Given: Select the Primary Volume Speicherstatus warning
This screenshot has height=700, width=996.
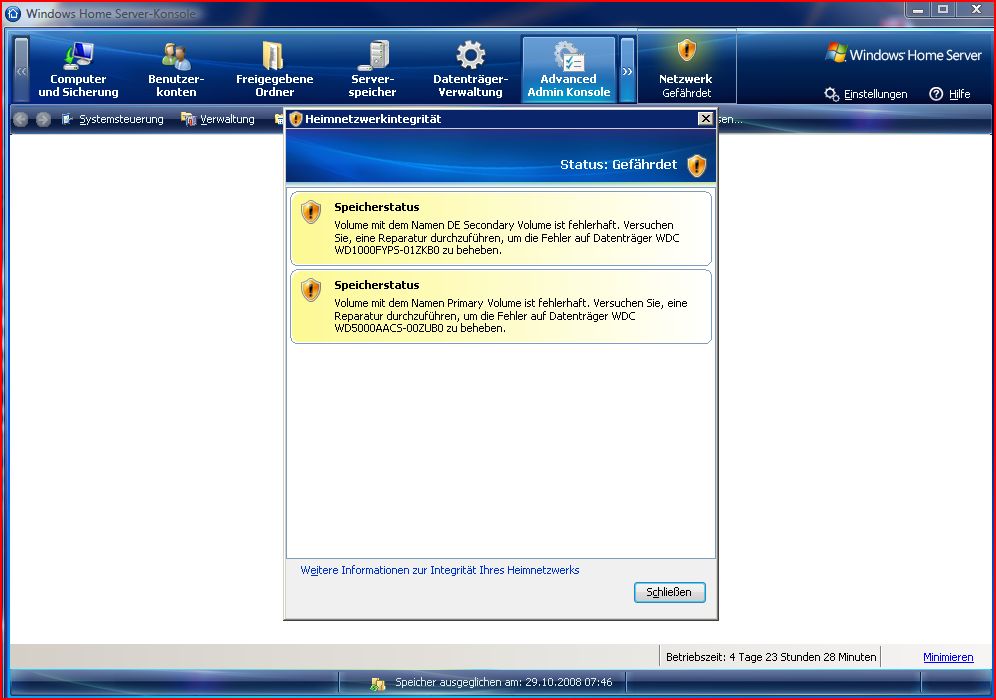Looking at the screenshot, I should tap(501, 307).
